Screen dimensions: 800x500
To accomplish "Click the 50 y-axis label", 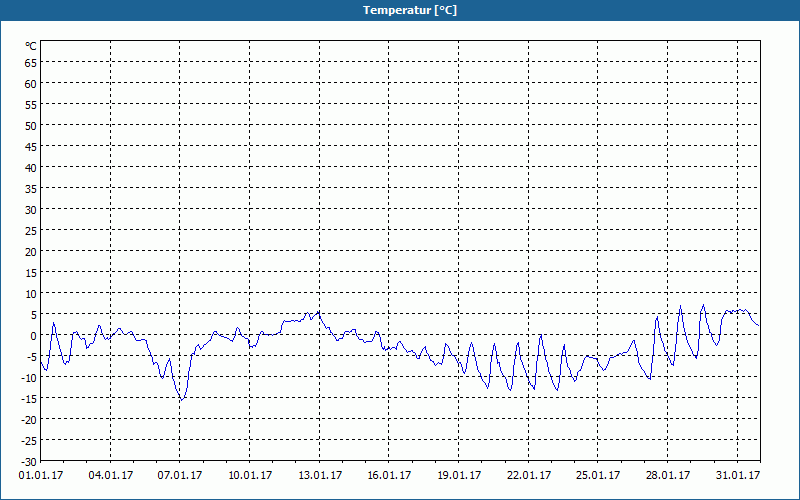I will coord(31,126).
